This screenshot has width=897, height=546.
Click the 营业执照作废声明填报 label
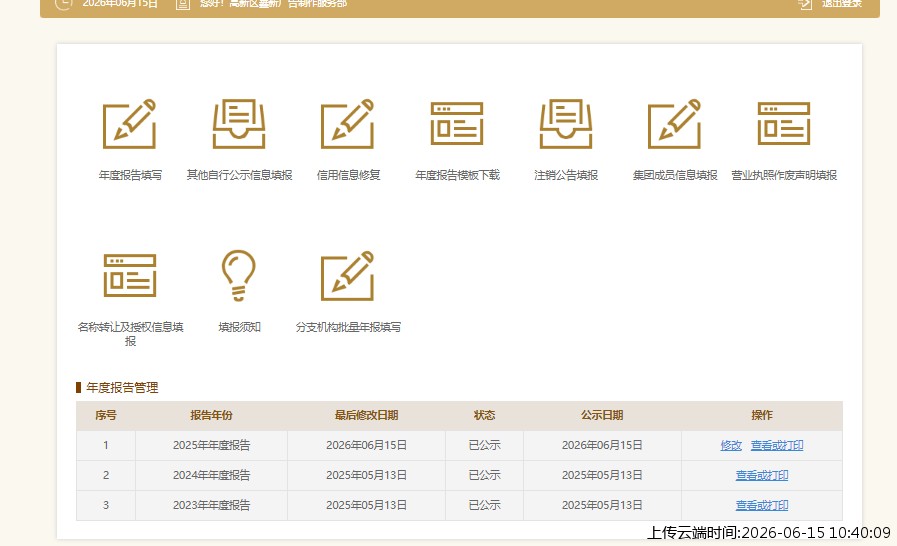(784, 175)
